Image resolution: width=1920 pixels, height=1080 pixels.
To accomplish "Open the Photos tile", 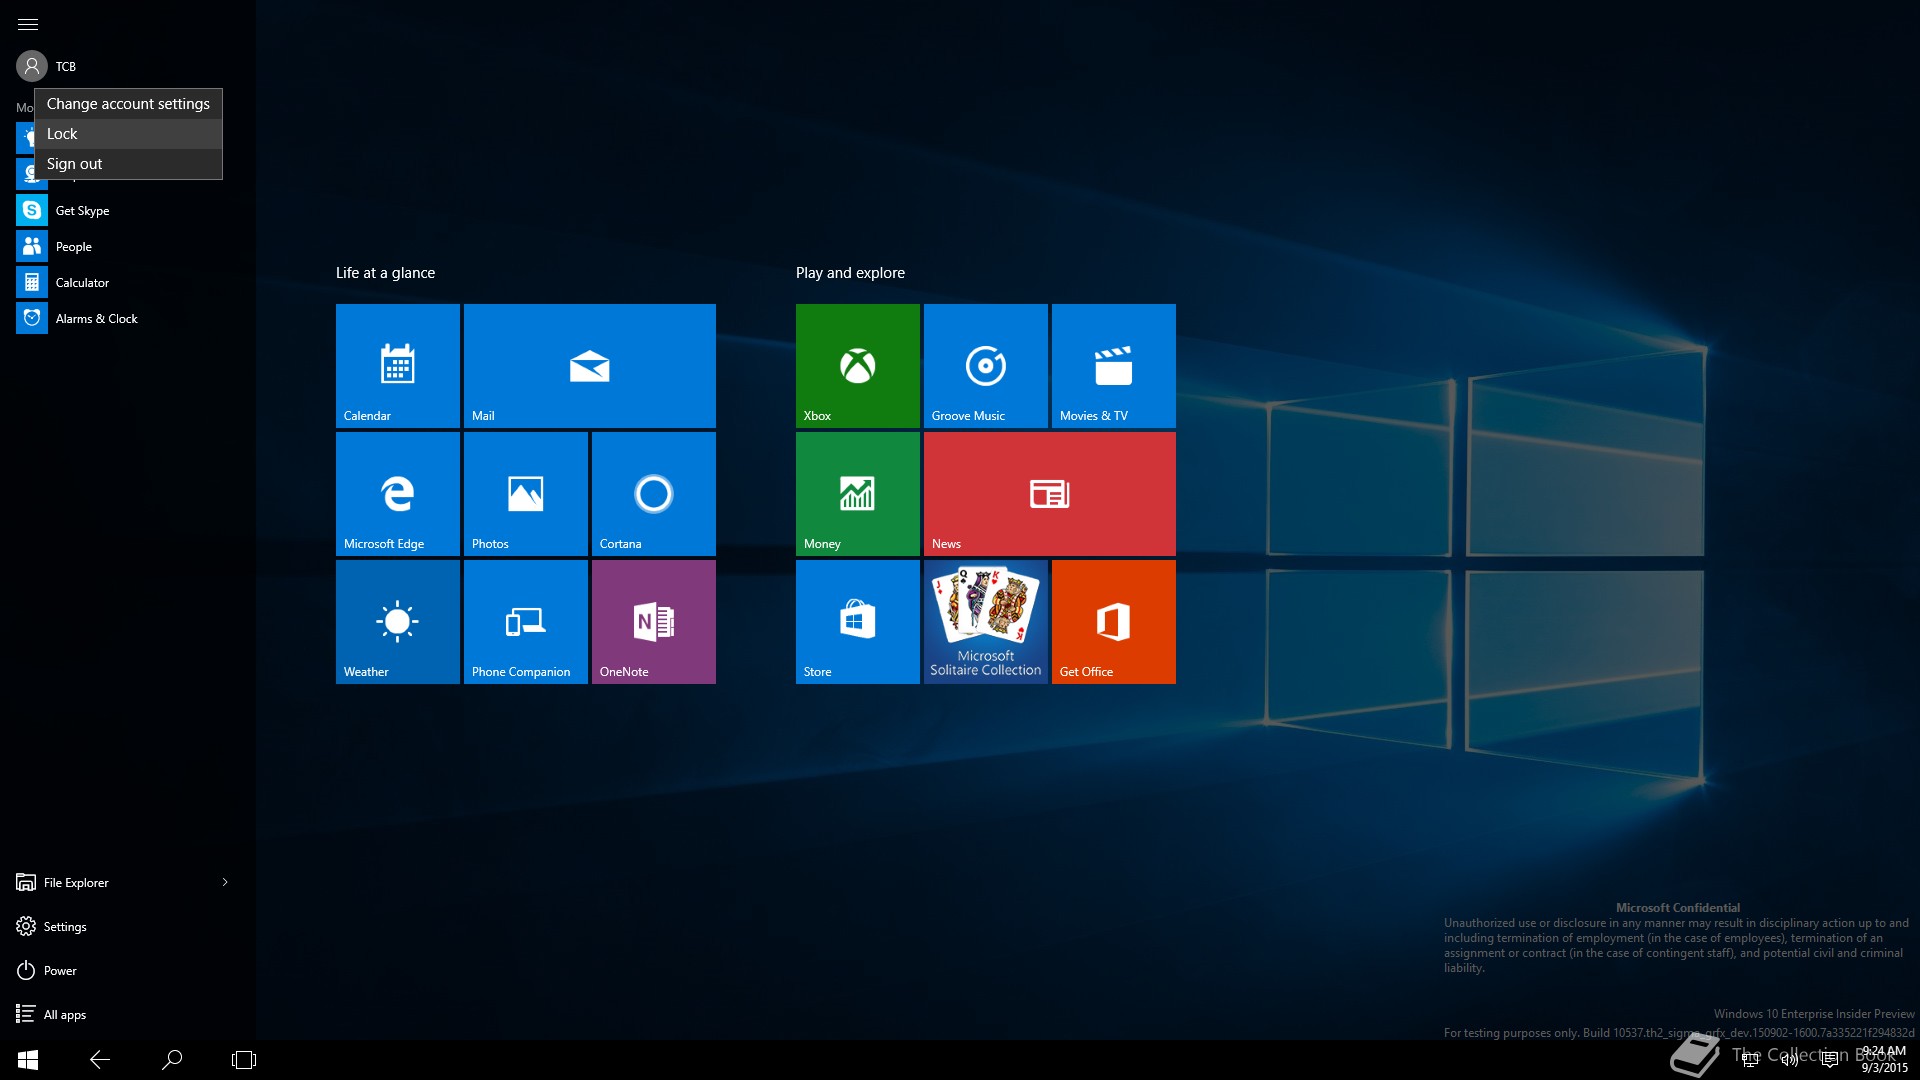I will point(526,494).
